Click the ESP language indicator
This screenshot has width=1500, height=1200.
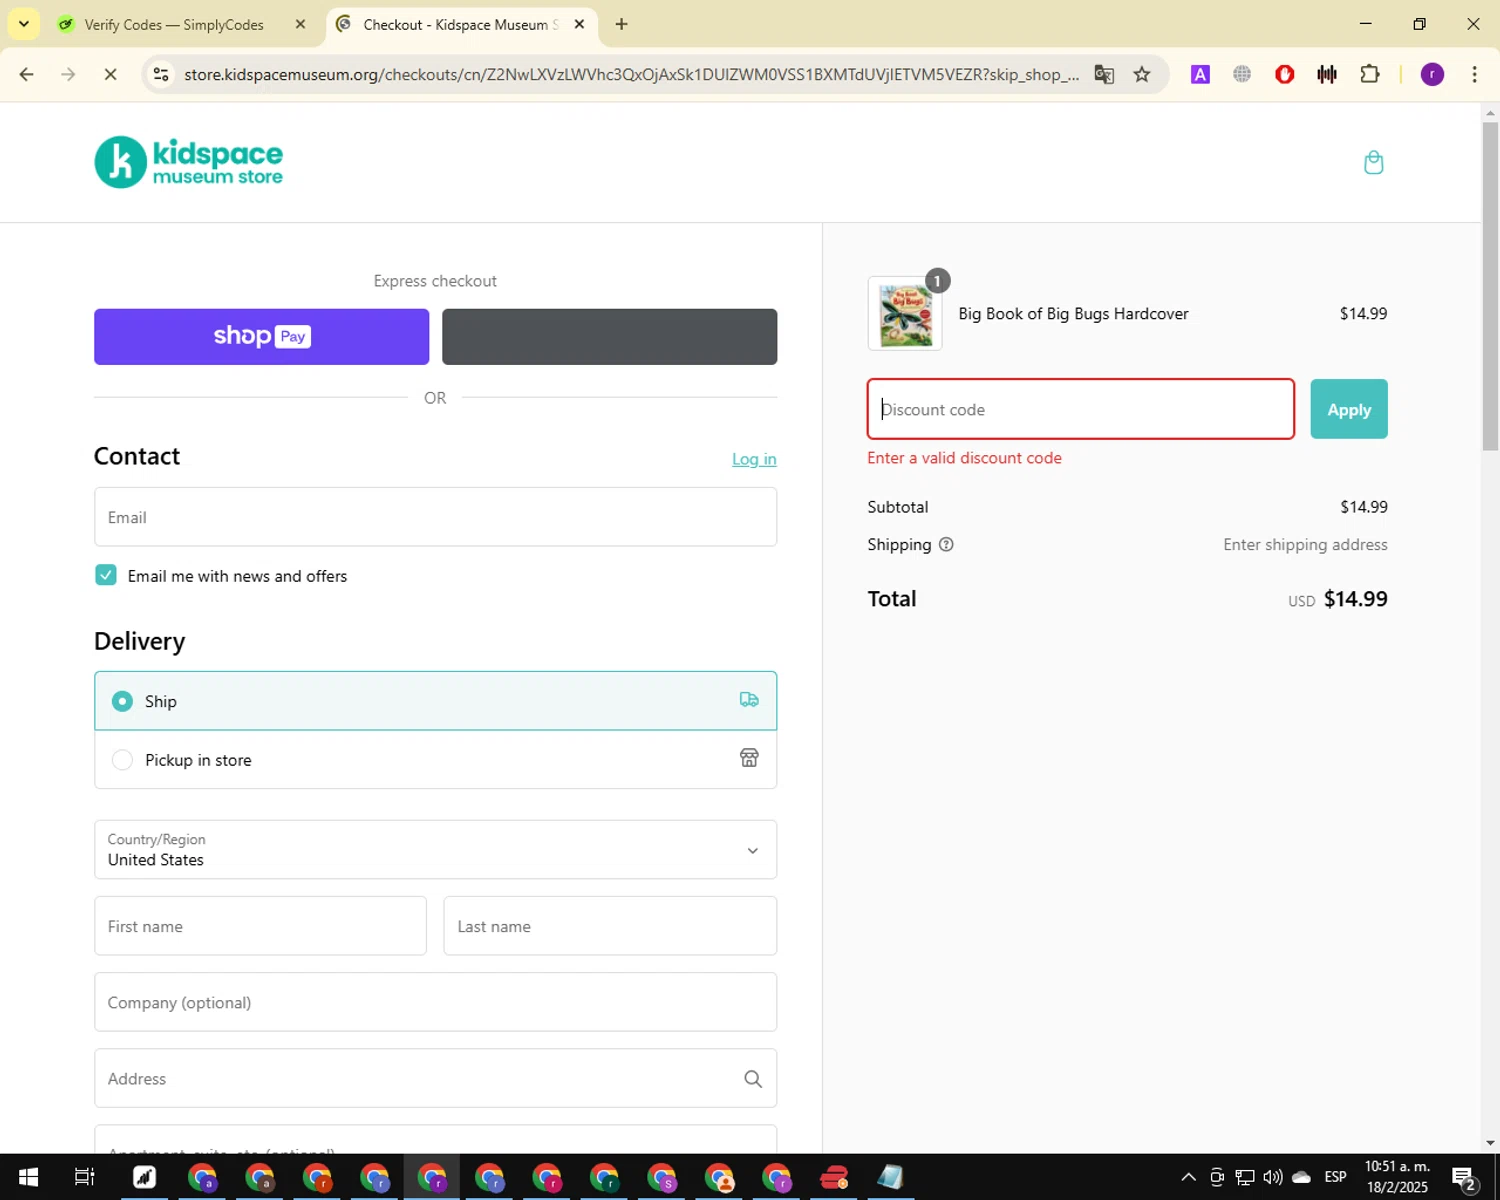tap(1335, 1177)
